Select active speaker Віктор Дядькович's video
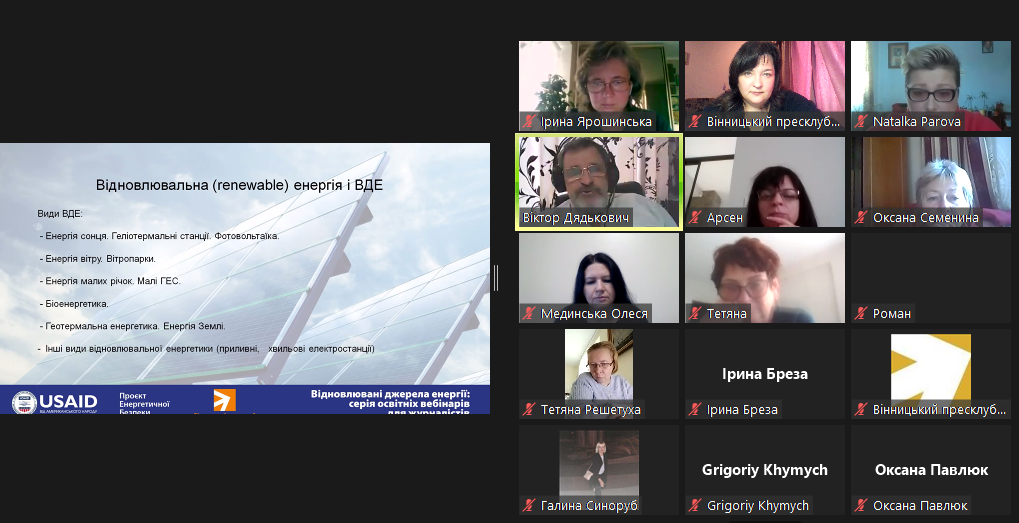Screen dimensions: 1019x523 click(x=599, y=182)
